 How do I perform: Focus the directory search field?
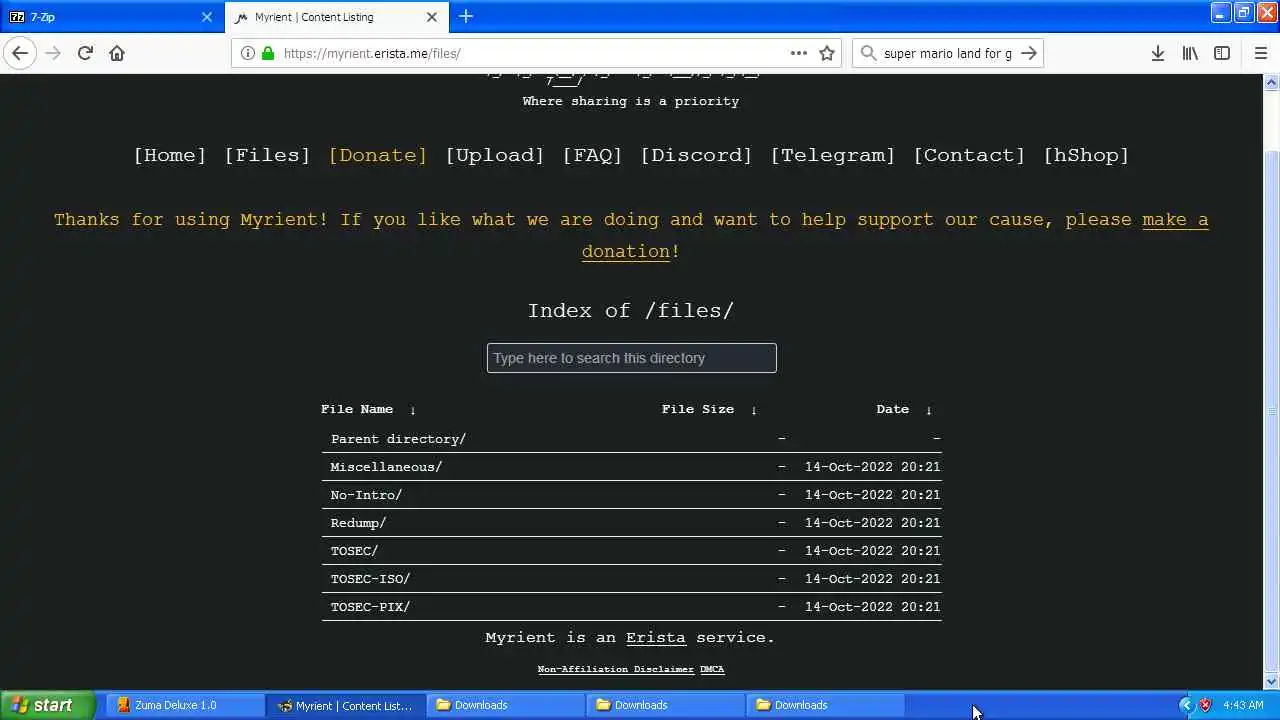(x=632, y=358)
